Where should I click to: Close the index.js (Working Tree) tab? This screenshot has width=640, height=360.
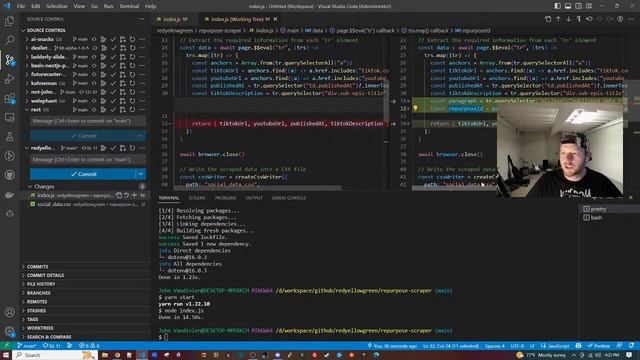click(x=276, y=19)
